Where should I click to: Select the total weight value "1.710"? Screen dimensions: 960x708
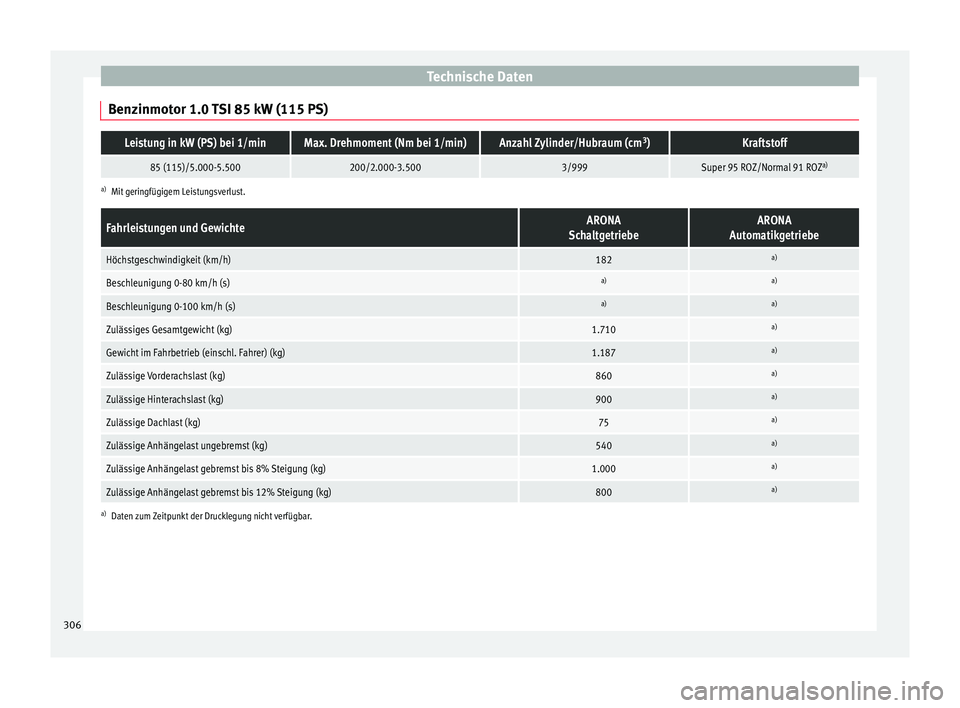[x=604, y=330]
